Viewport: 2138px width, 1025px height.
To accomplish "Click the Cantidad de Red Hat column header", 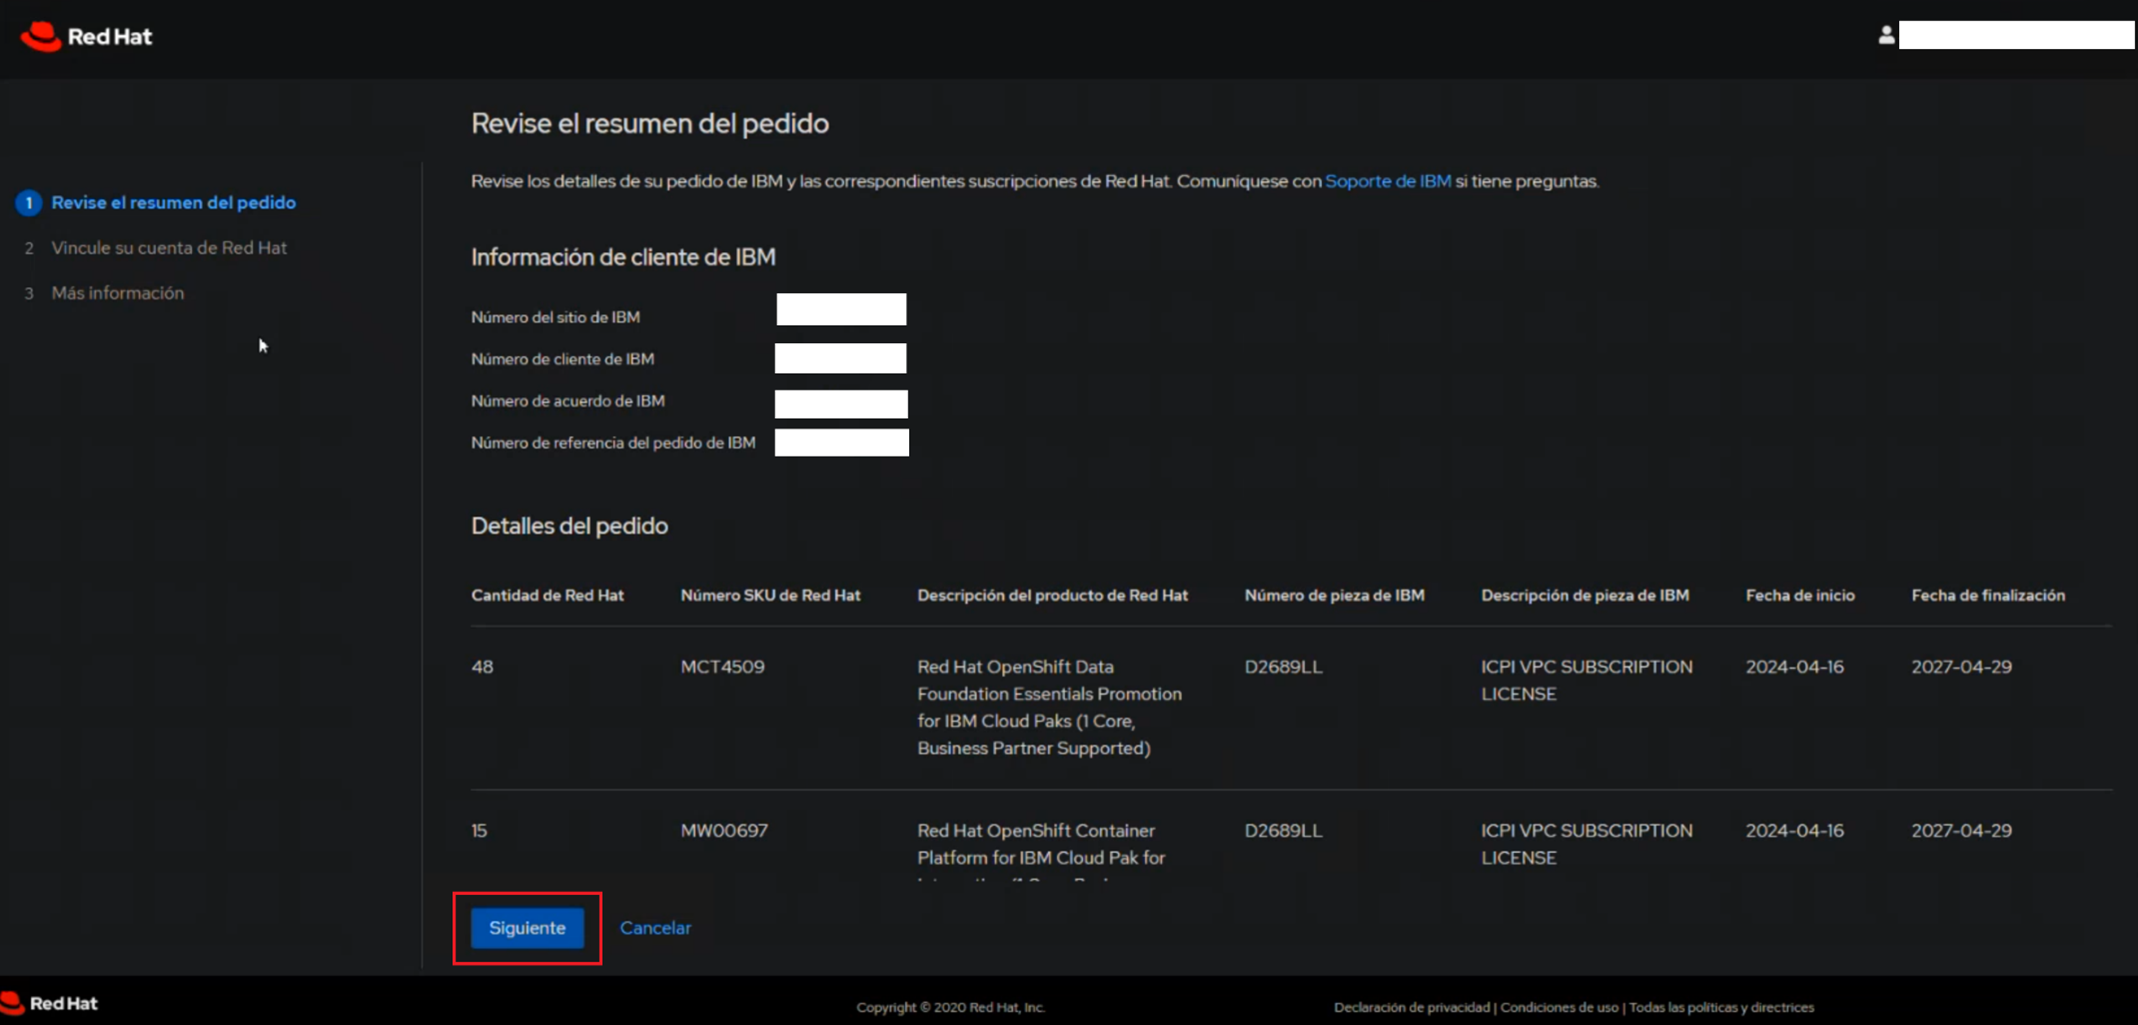I will (x=547, y=595).
